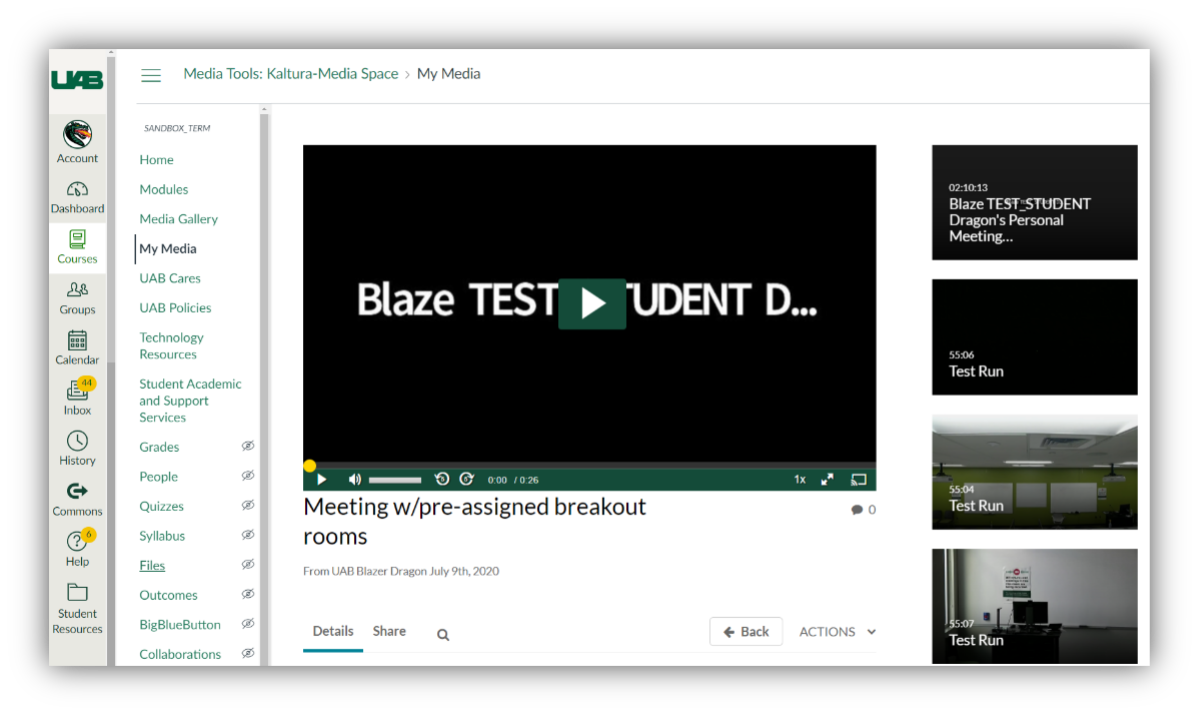Open the search magnifier below the video
Image resolution: width=1200 pixels, height=715 pixels.
pos(442,633)
